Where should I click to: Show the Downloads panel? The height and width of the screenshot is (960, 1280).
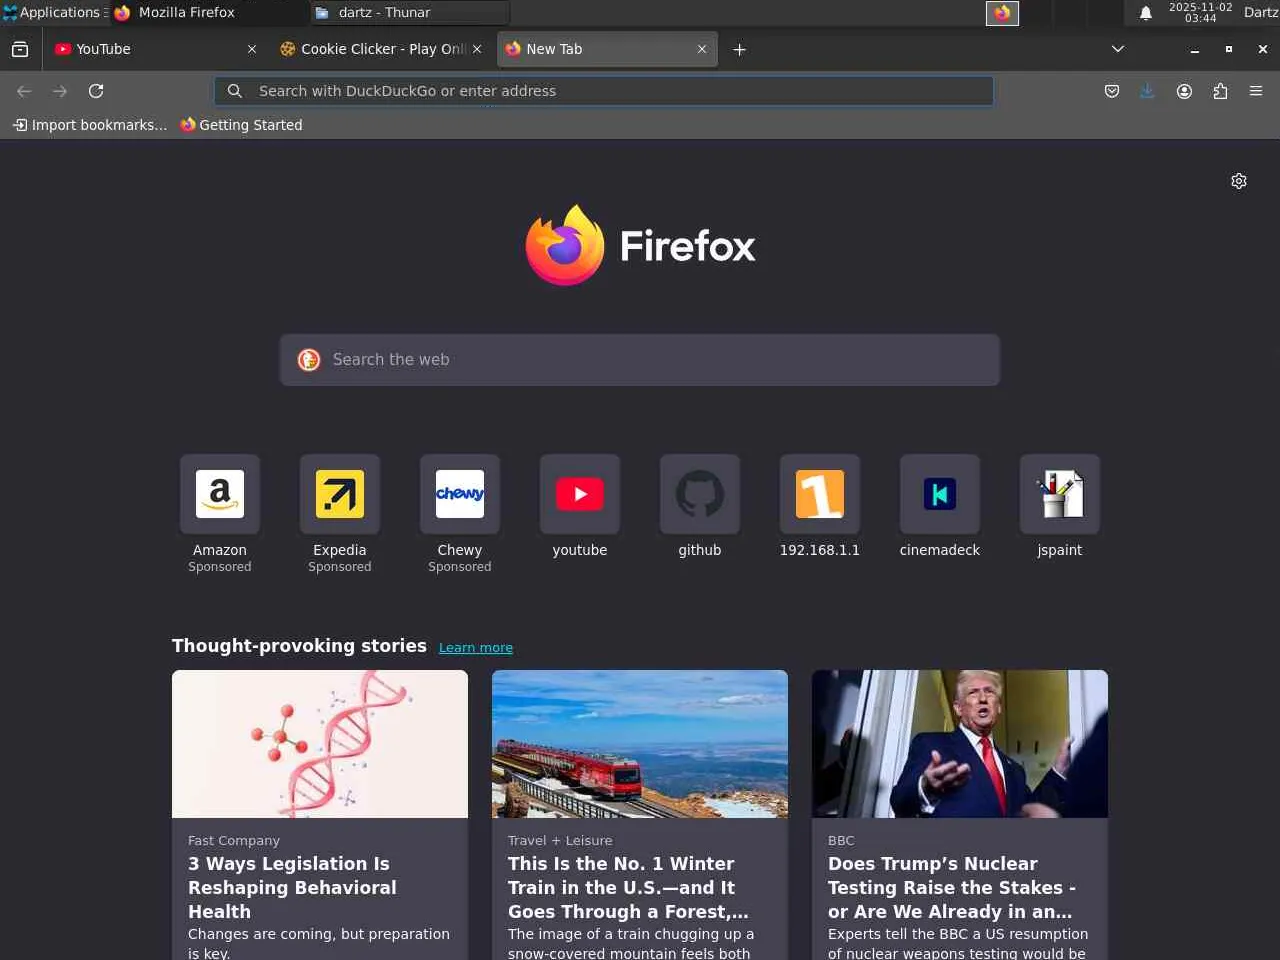(1147, 91)
